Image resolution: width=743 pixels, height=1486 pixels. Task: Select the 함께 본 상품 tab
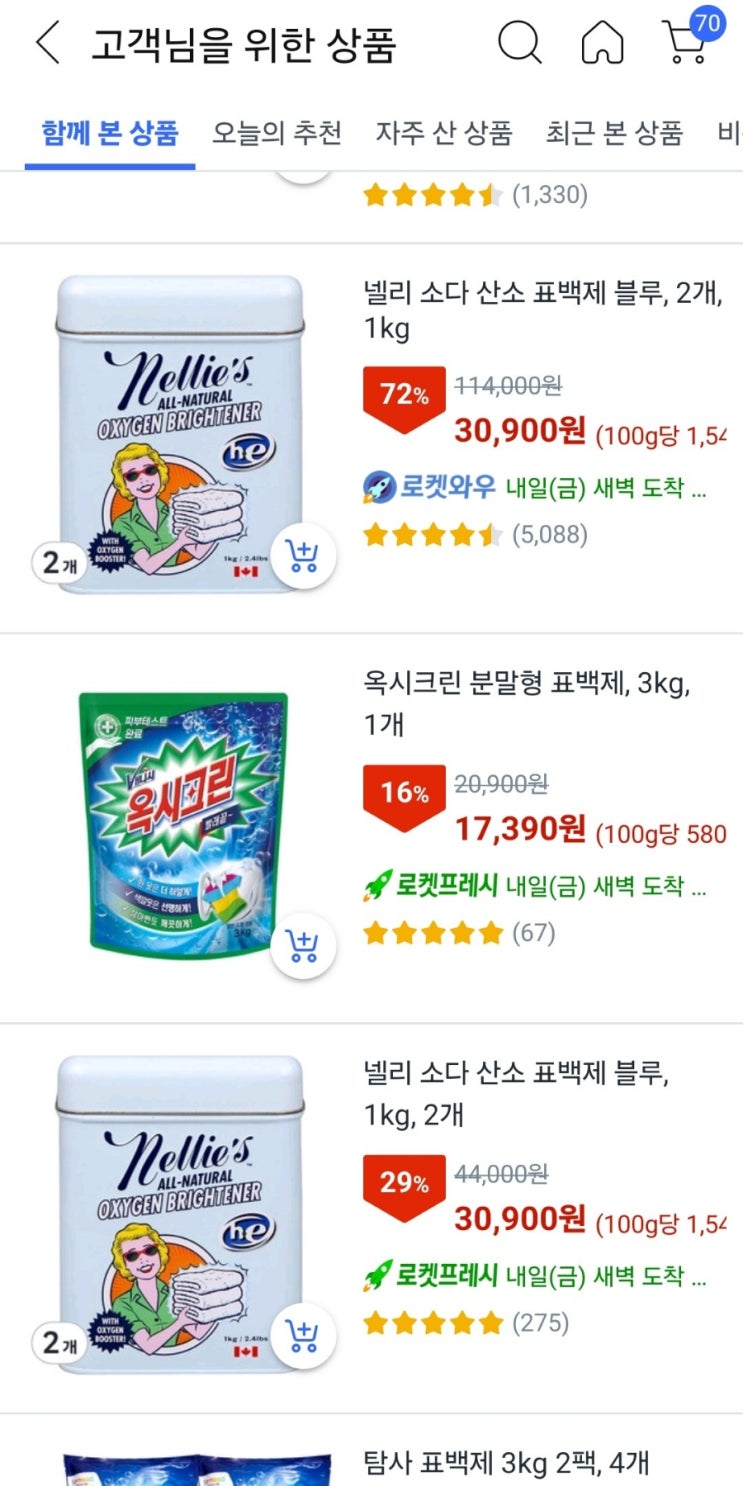click(110, 132)
